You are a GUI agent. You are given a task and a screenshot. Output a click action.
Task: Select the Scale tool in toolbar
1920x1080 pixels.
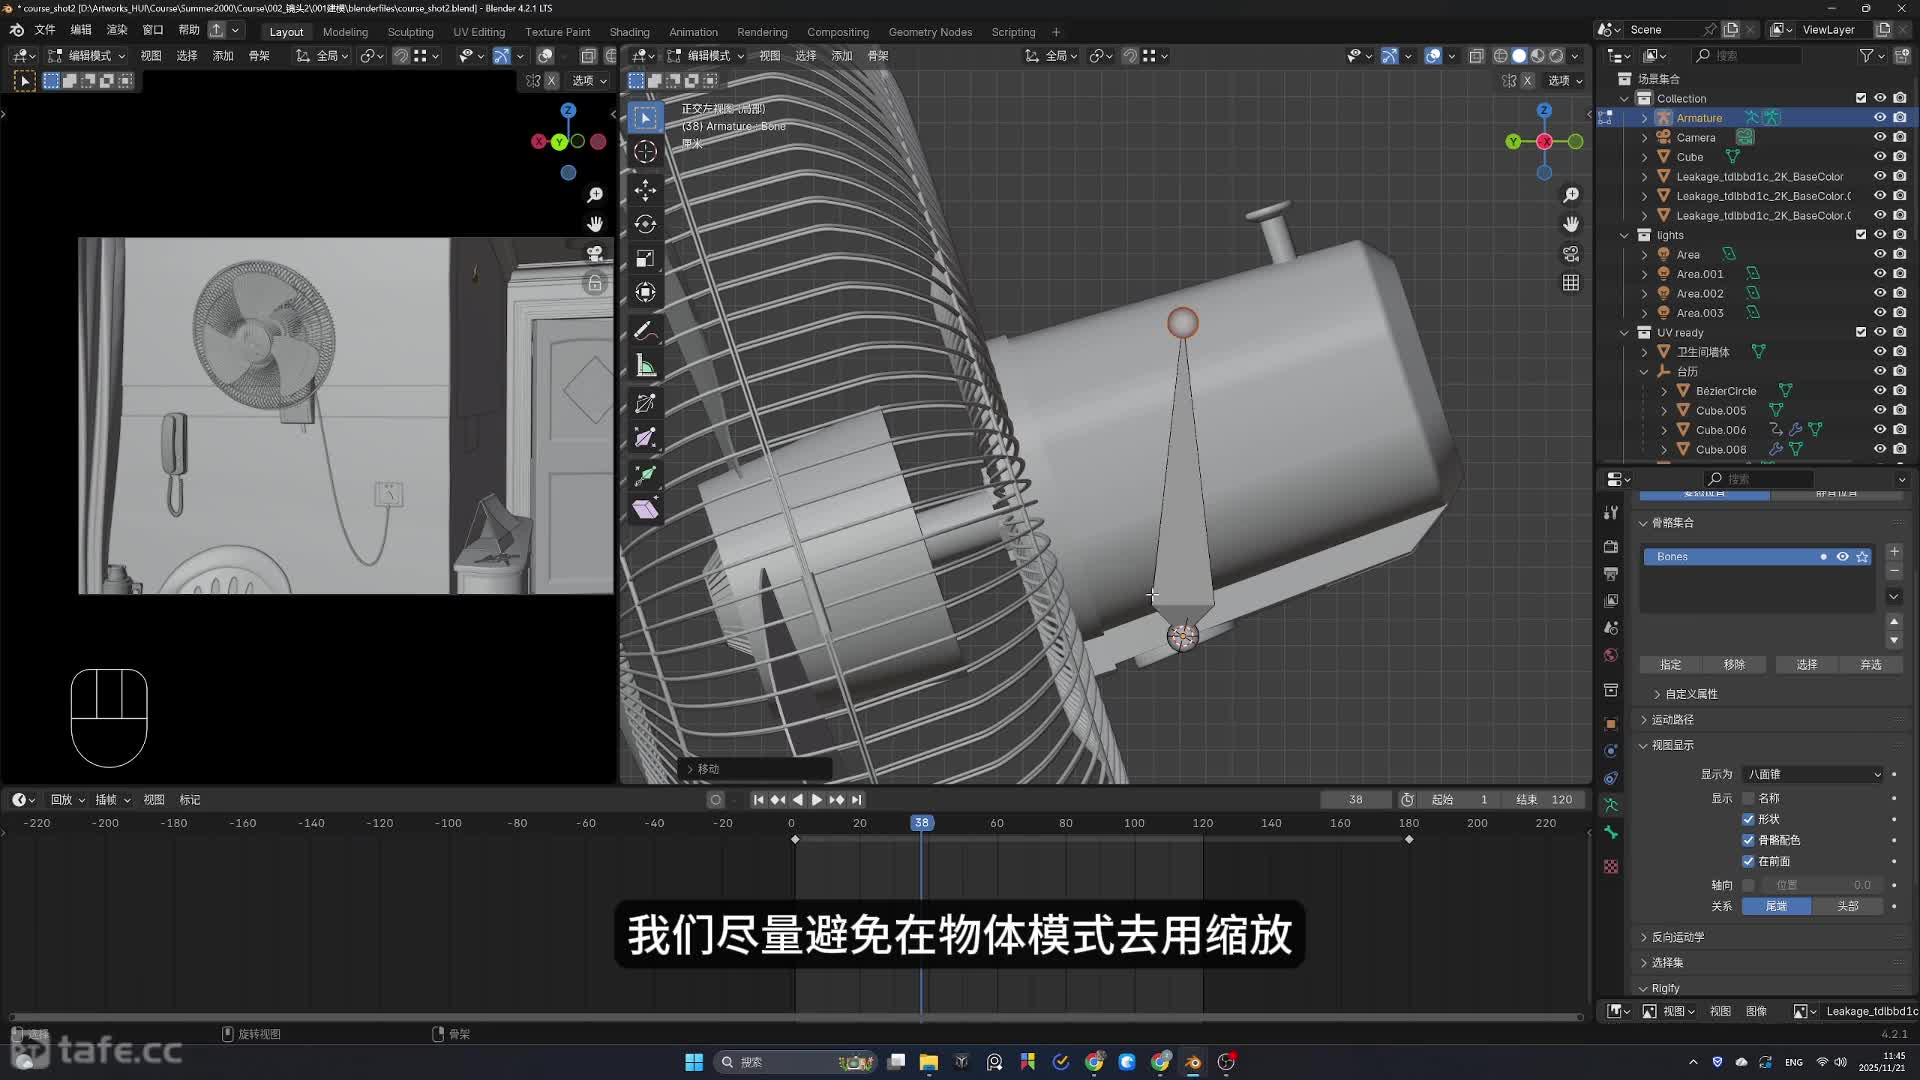[645, 259]
